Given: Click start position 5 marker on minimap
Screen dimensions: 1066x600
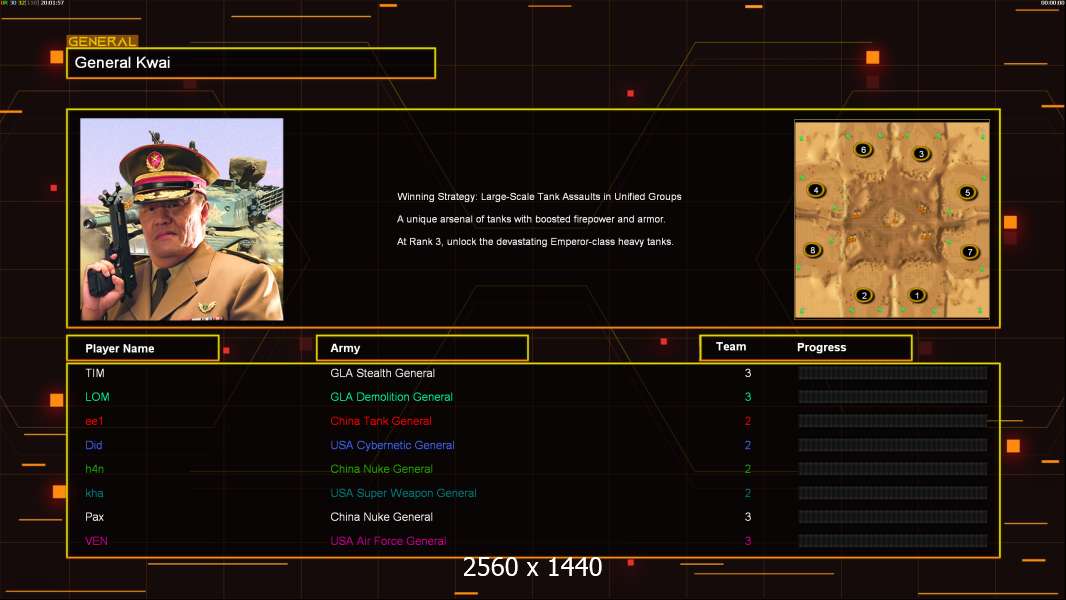Looking at the screenshot, I should tap(967, 192).
